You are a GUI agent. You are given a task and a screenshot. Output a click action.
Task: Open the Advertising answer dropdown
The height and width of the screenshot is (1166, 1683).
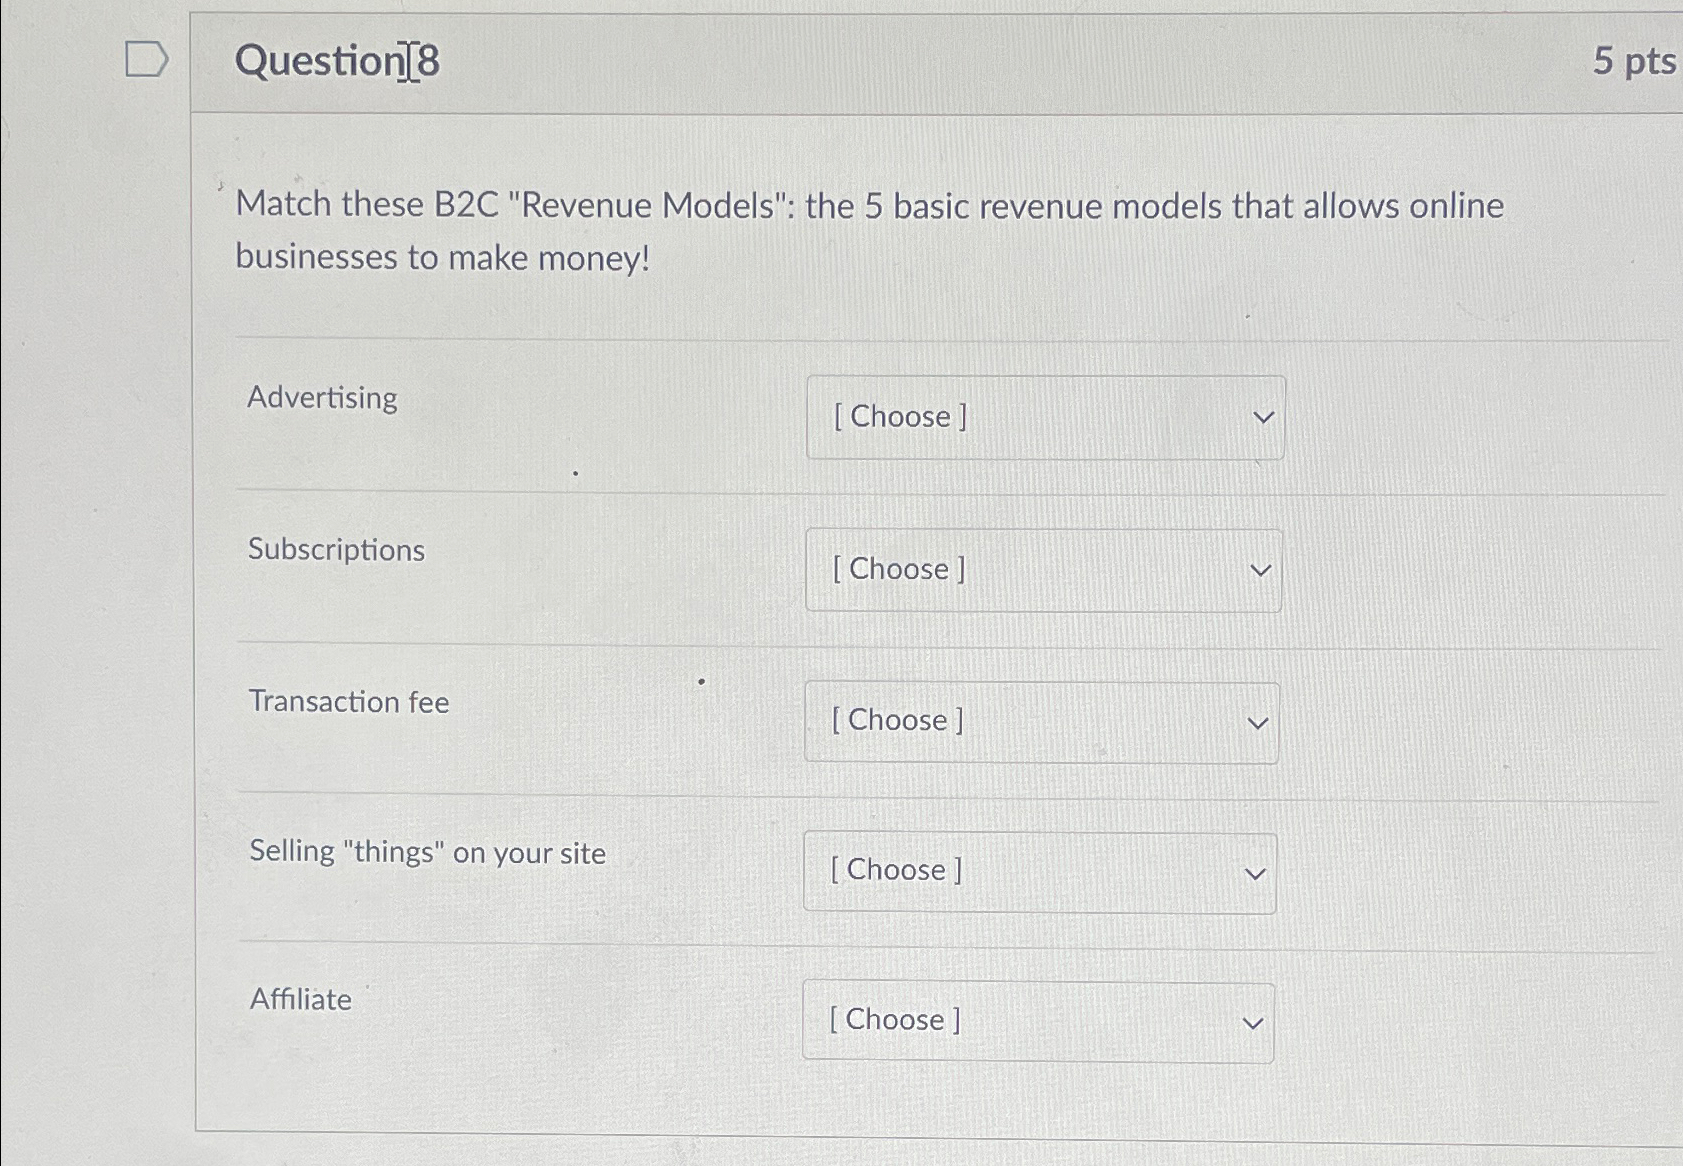[x=1044, y=417]
